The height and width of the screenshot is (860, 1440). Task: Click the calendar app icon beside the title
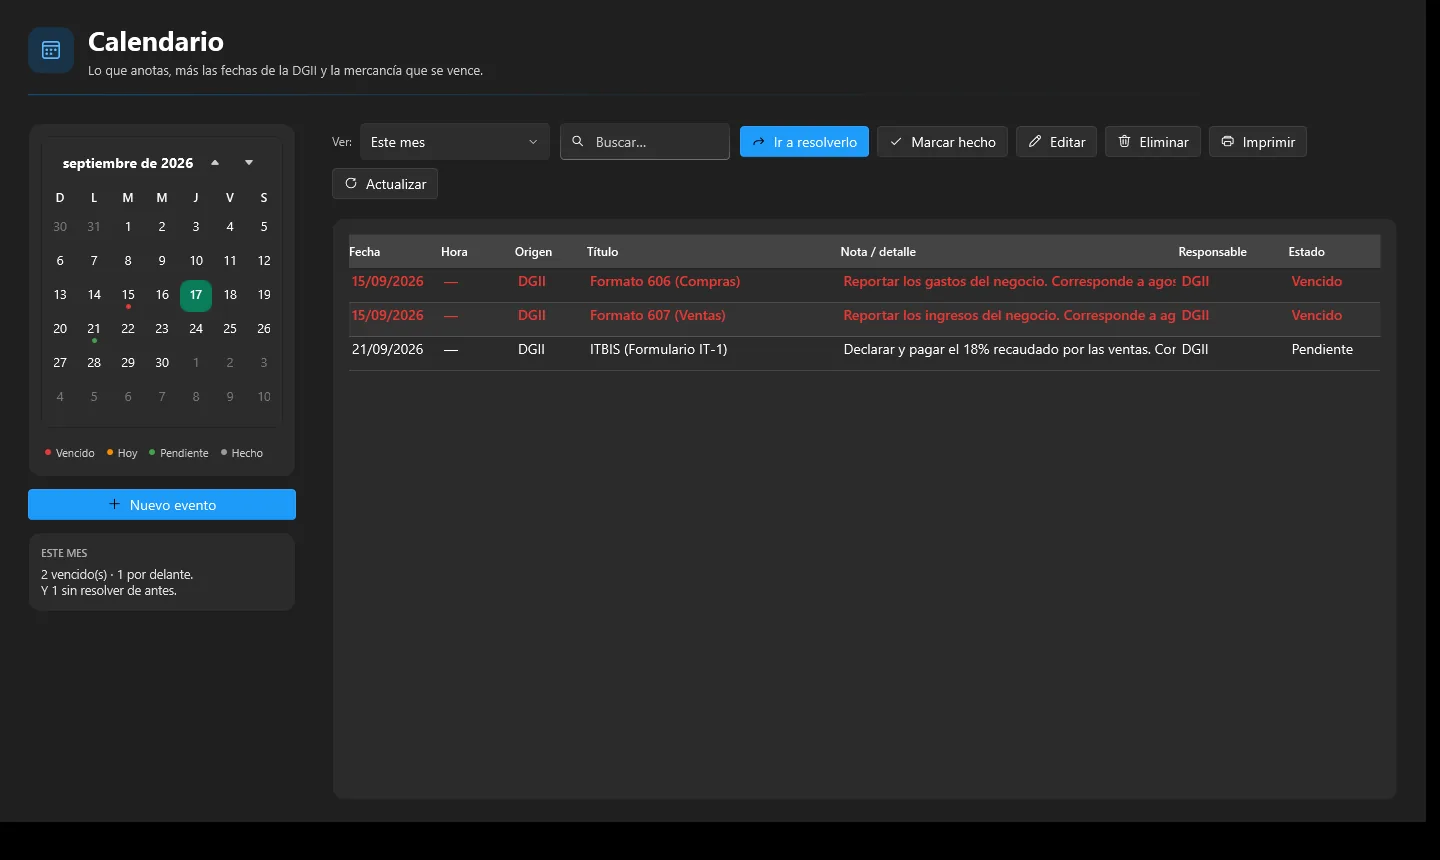51,50
